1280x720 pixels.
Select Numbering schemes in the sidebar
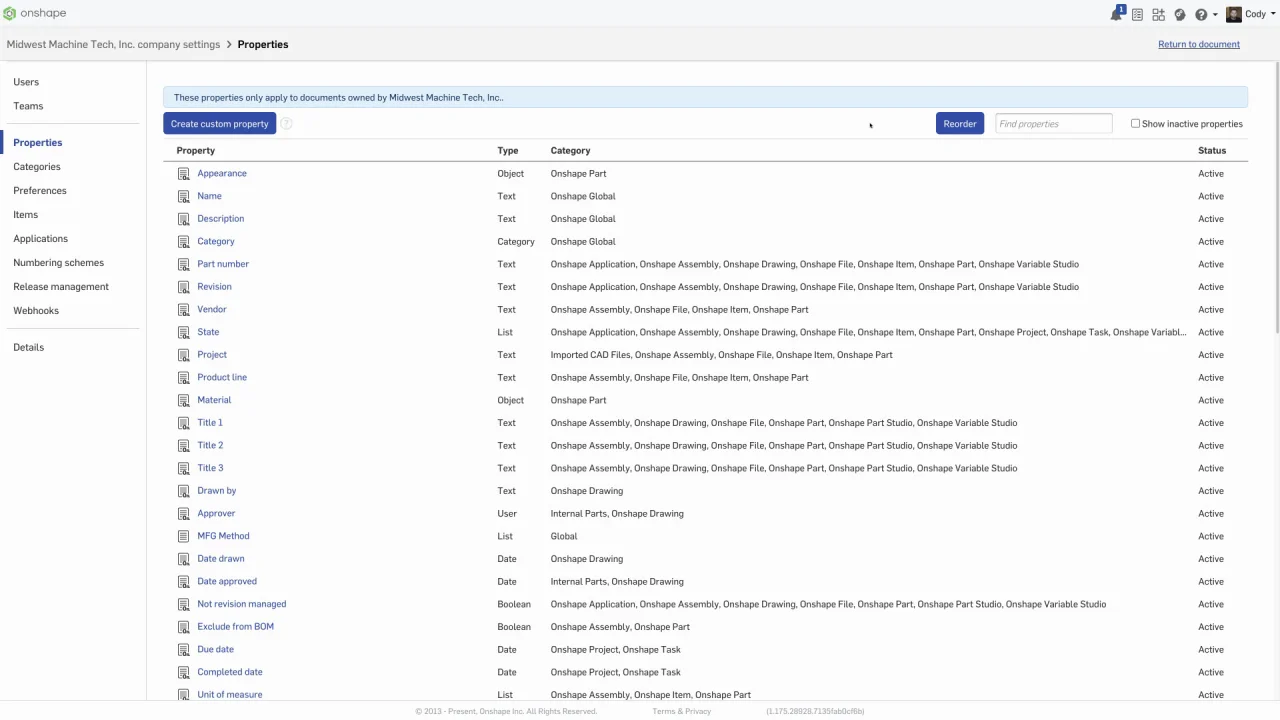pos(58,263)
